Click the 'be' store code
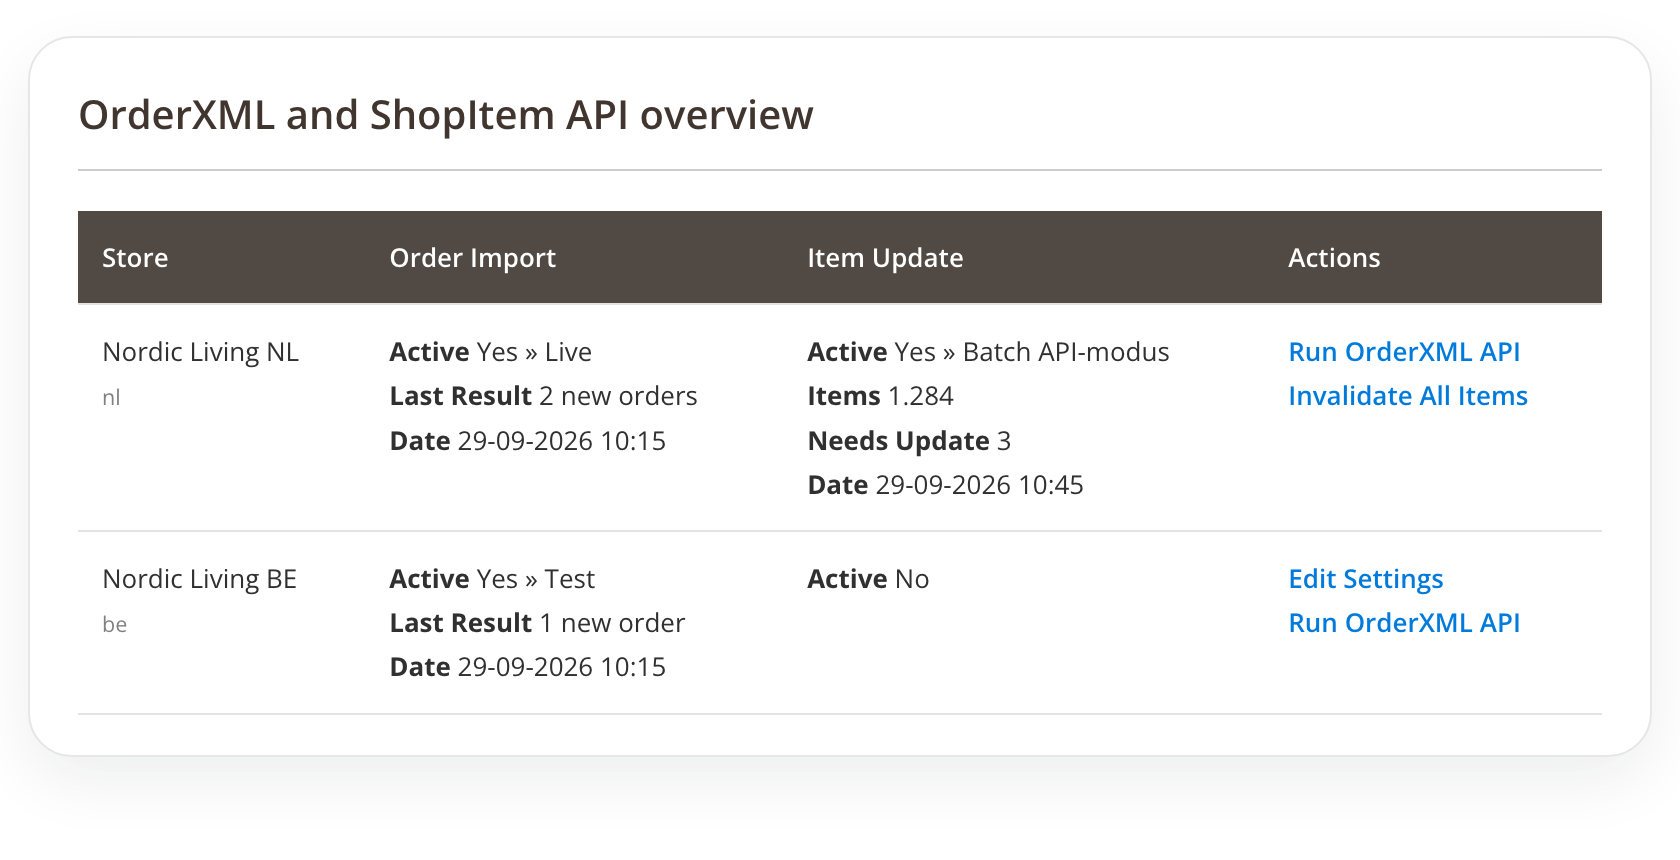This screenshot has width=1680, height=860. point(115,625)
